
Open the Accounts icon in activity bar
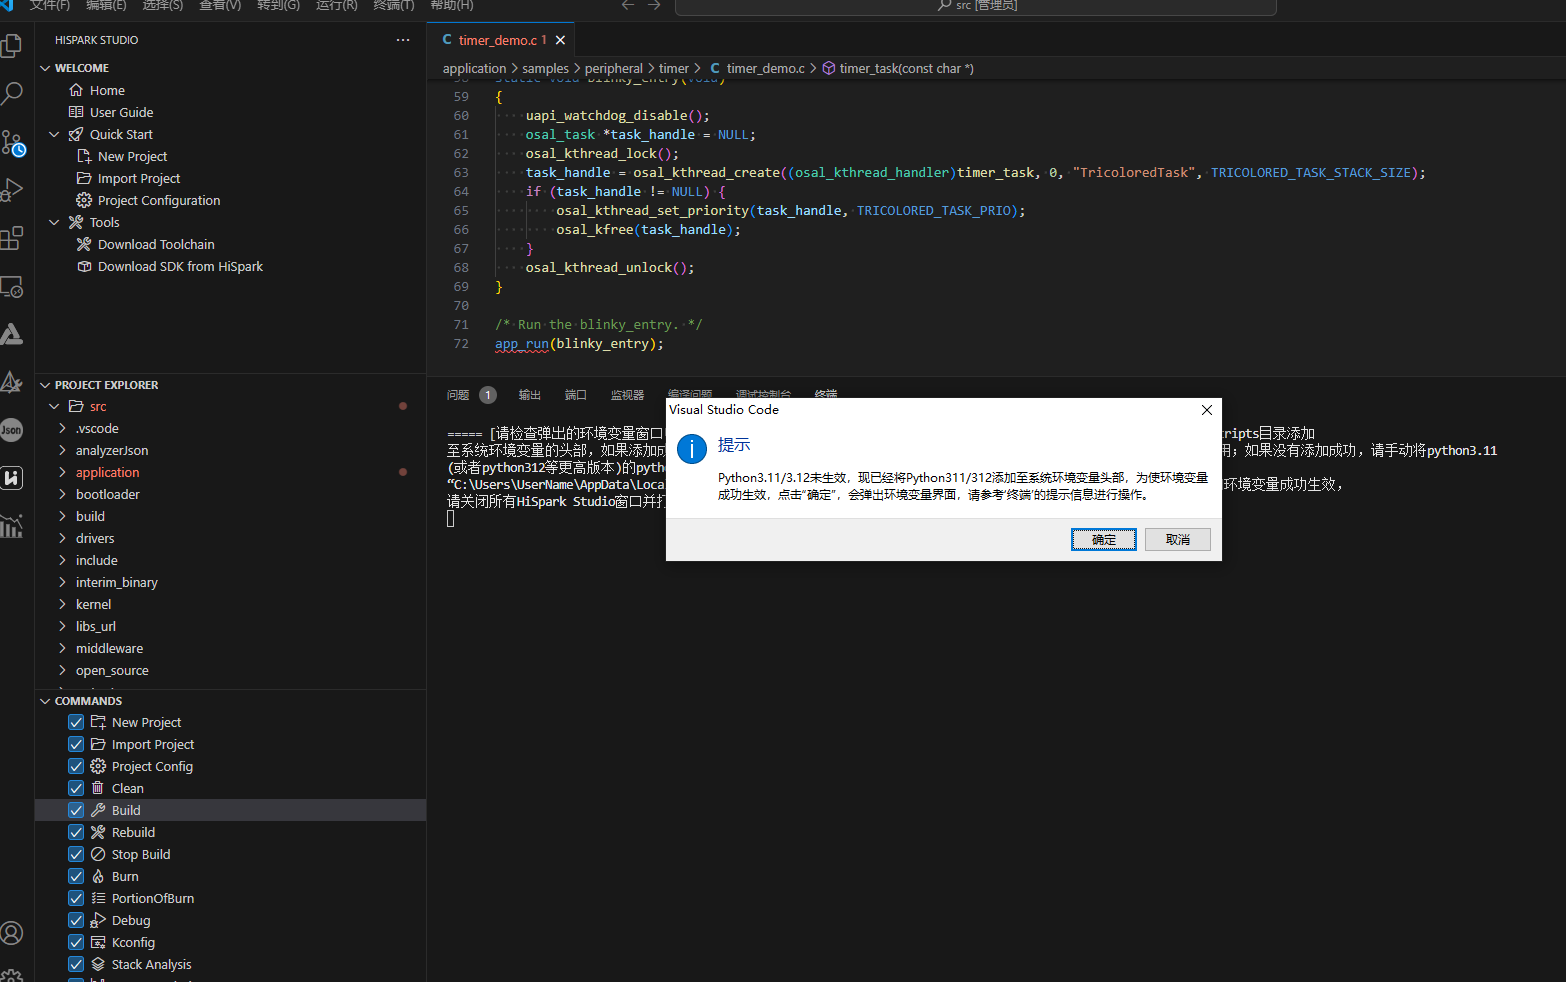(12, 933)
